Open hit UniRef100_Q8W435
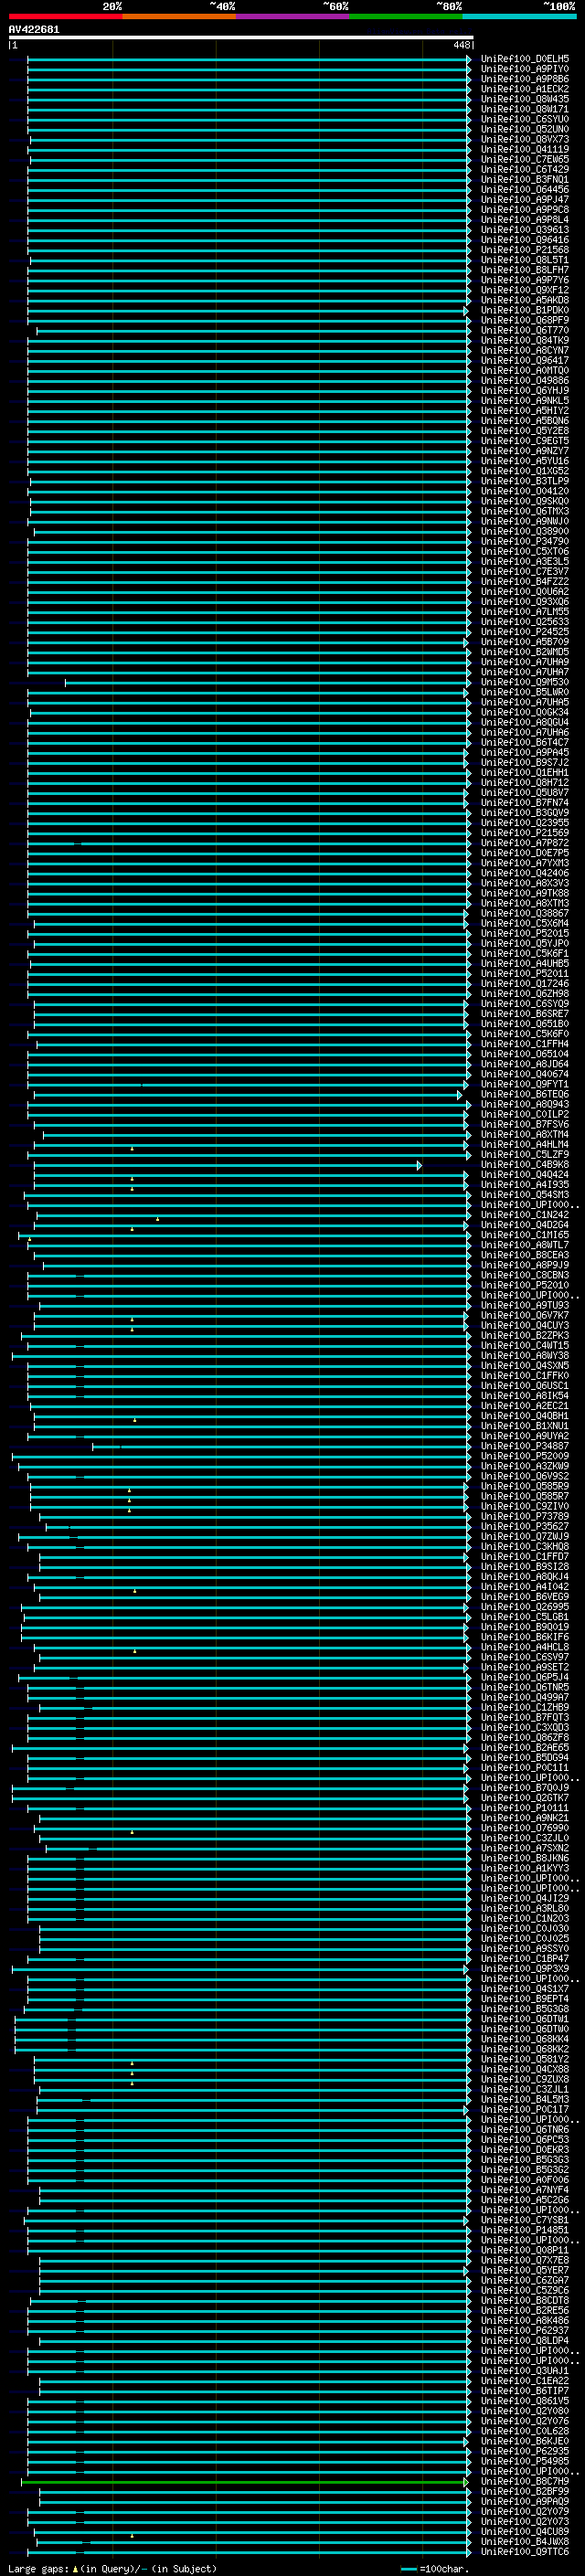This screenshot has height=2576, width=585. coord(525,99)
